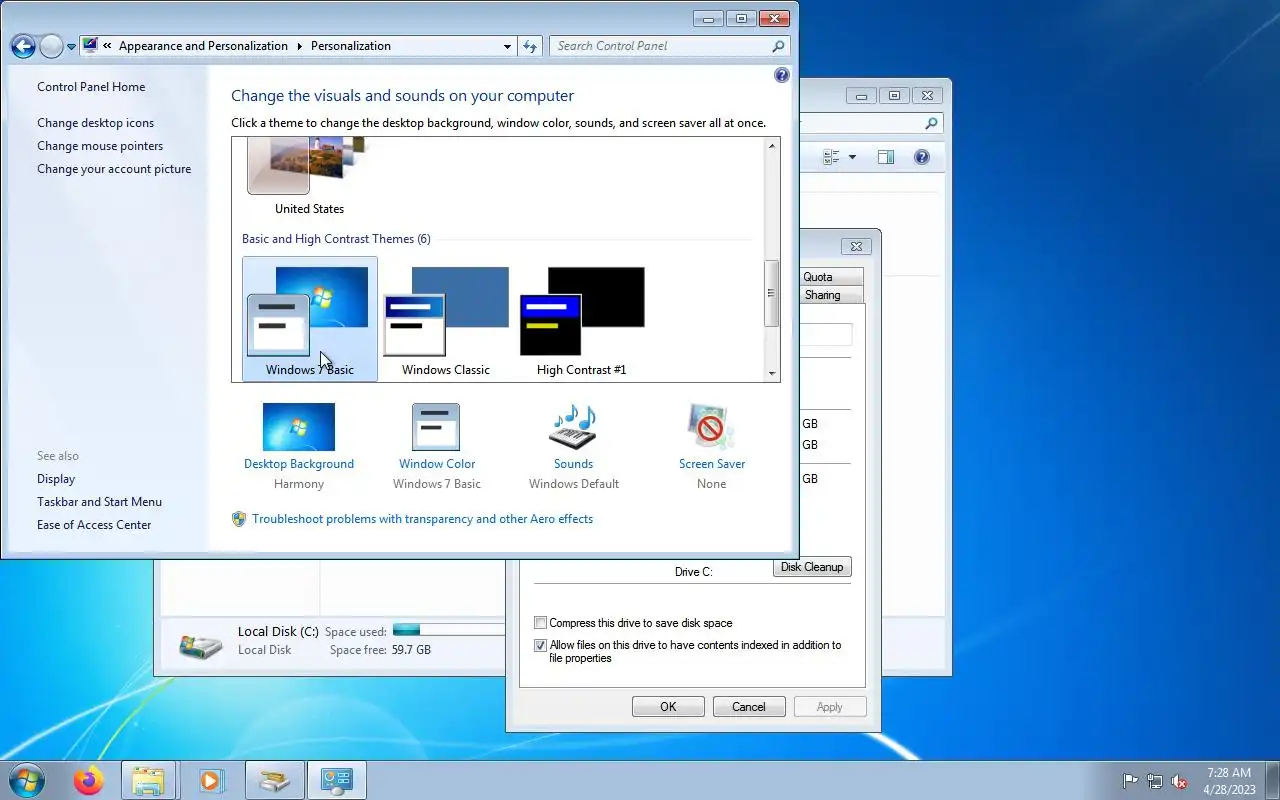Viewport: 1280px width, 800px height.
Task: Click the Desktop Background link text
Action: click(299, 464)
